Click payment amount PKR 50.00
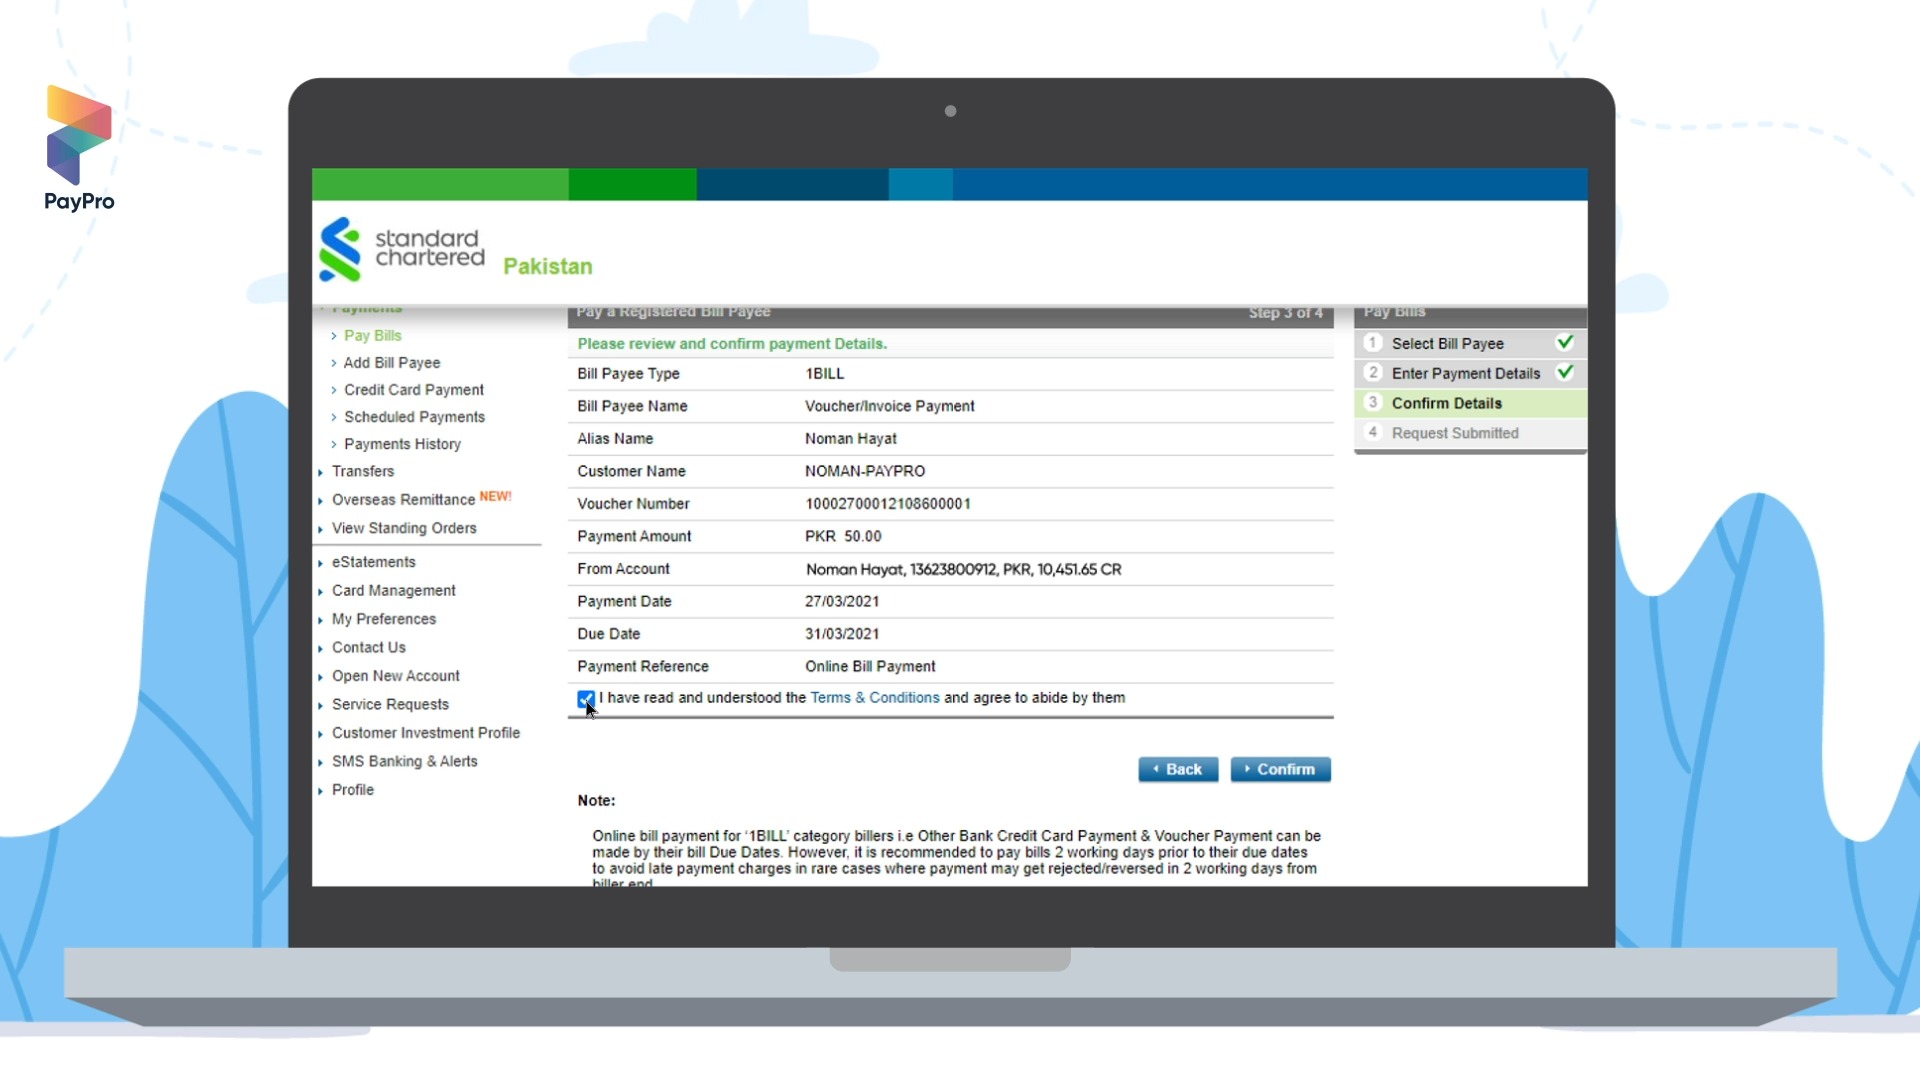Viewport: 1920px width, 1080px height. pyautogui.click(x=843, y=537)
